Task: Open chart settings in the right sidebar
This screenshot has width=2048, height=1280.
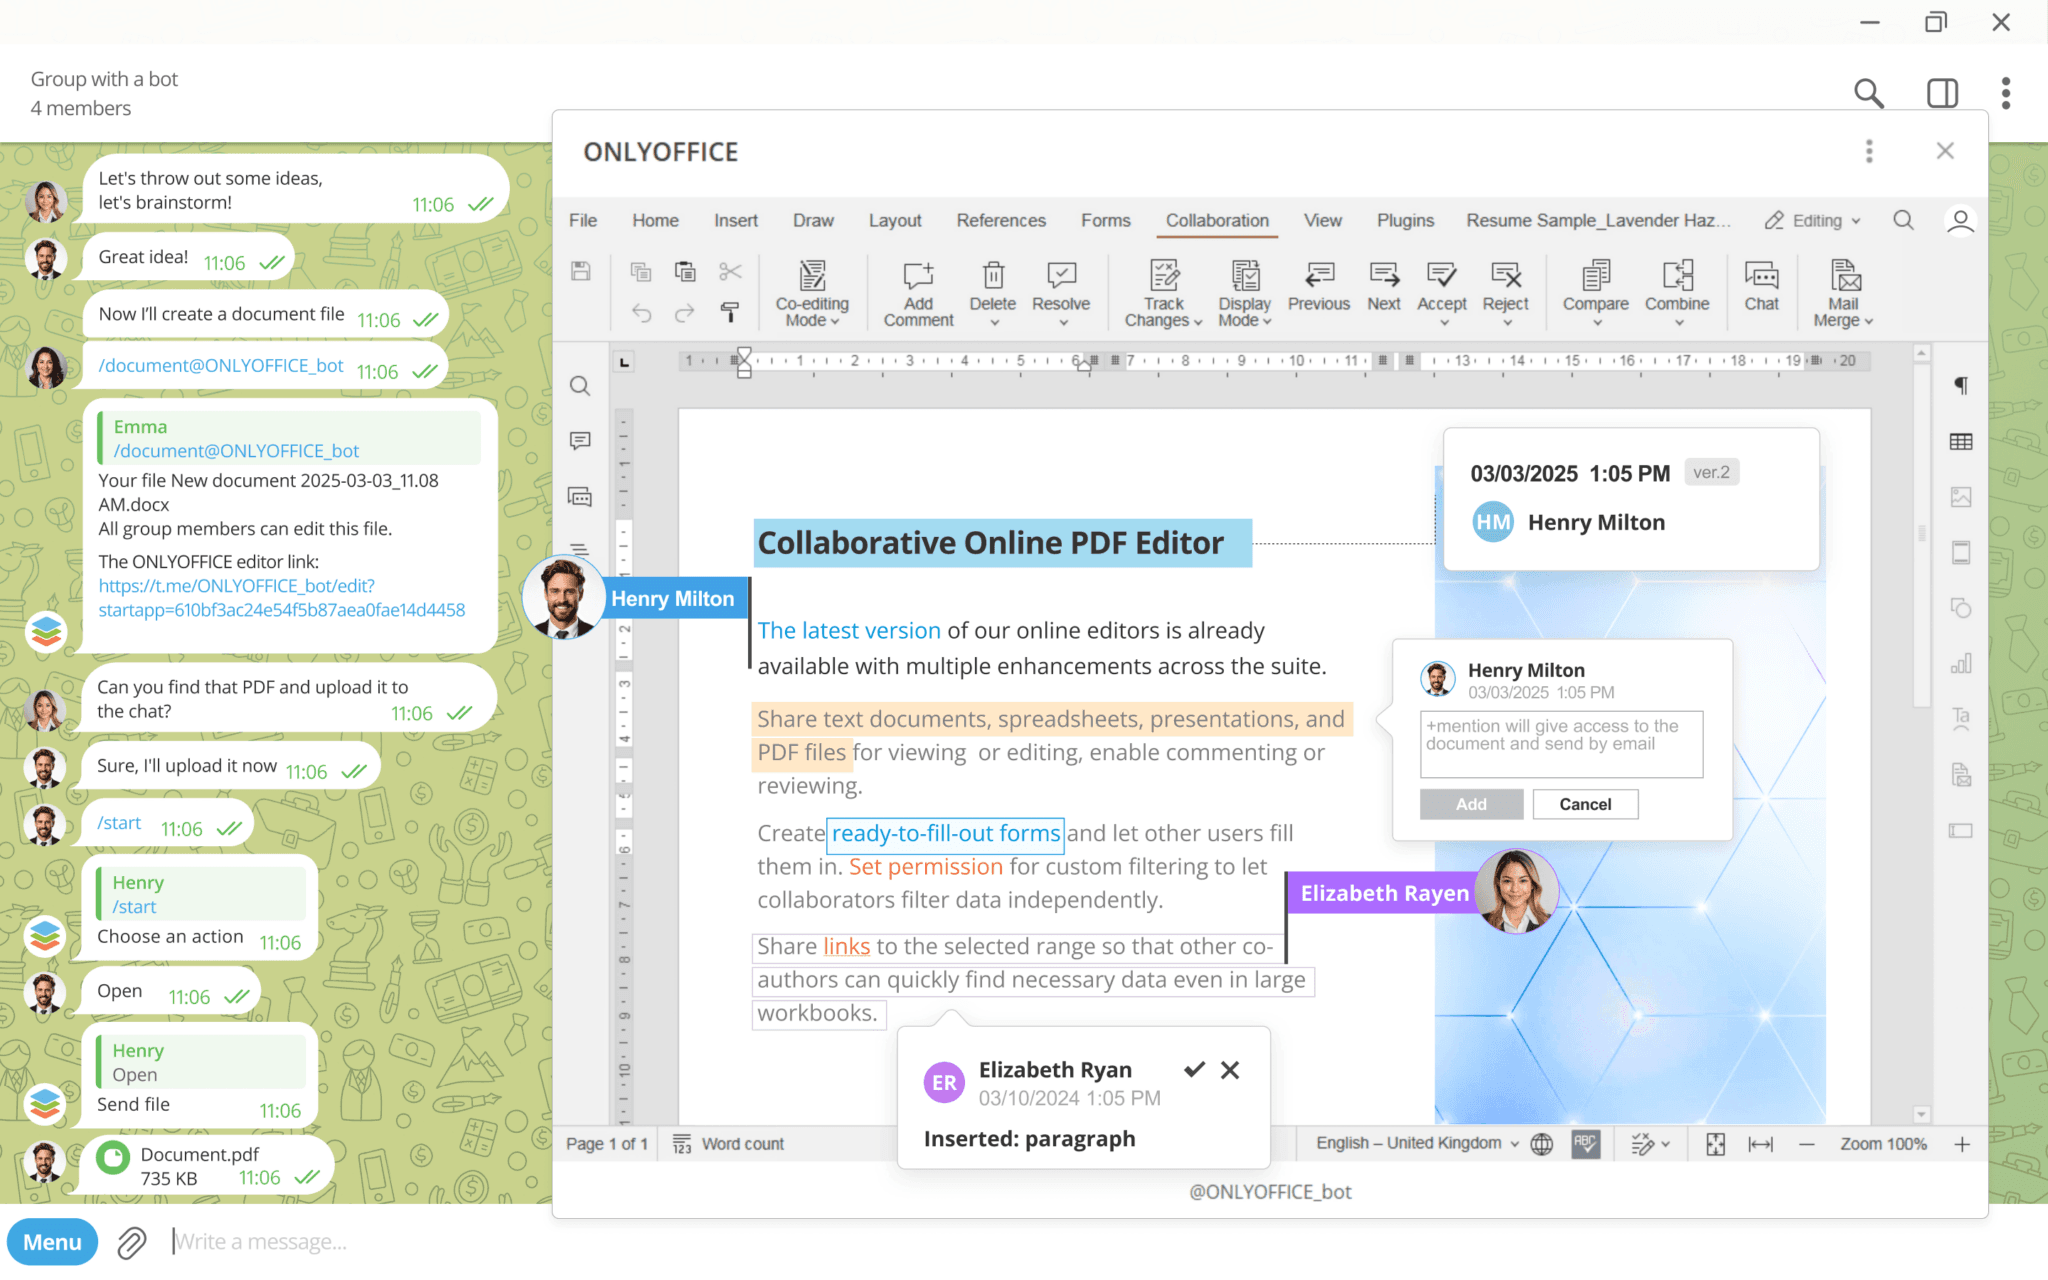Action: [x=1961, y=663]
